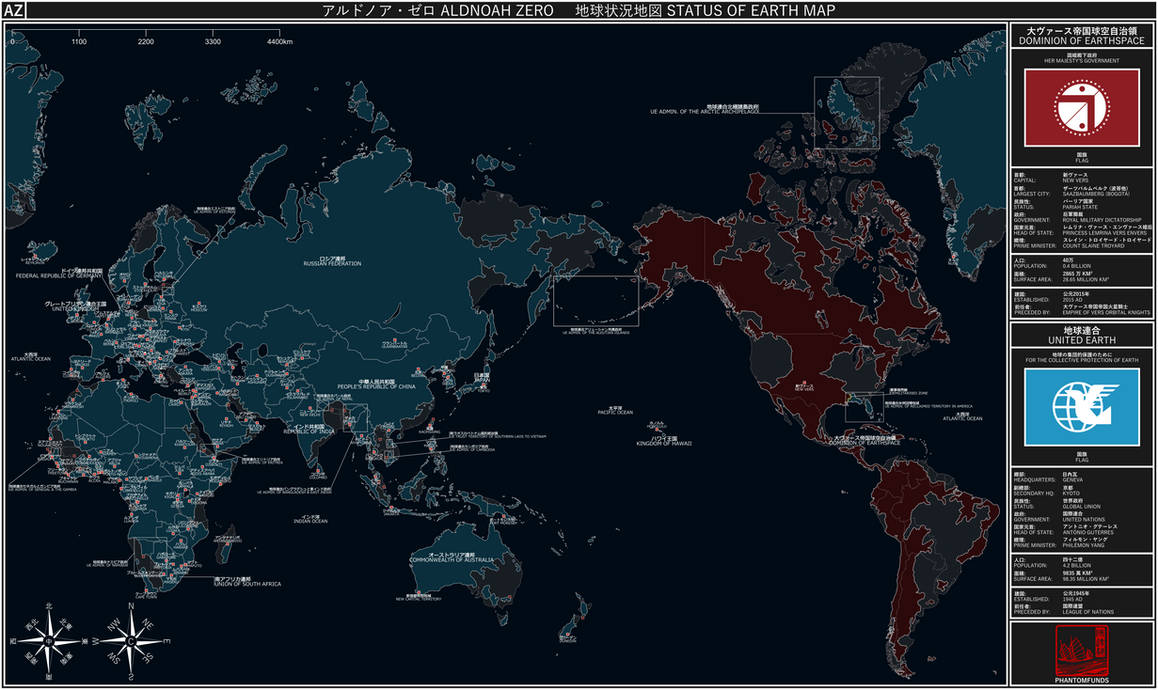
Task: Click the '0.4 BILLION' population value
Action: tap(1076, 266)
